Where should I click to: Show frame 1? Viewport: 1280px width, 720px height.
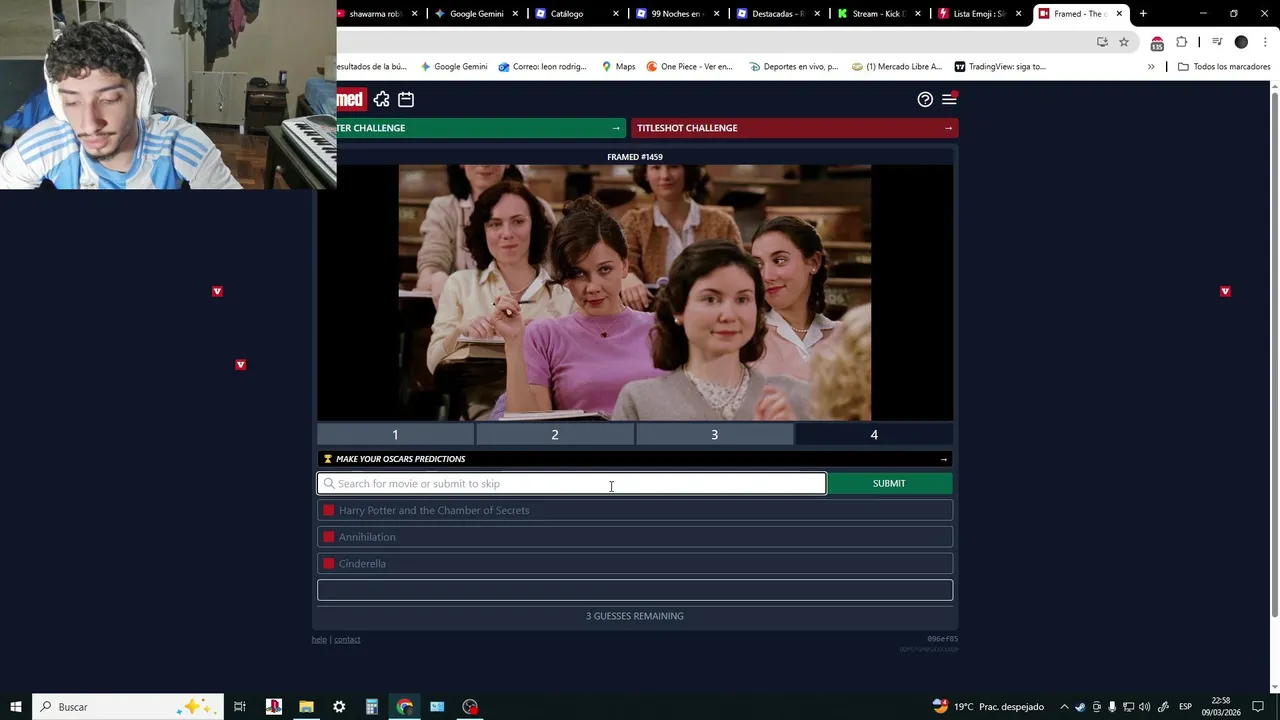395,435
